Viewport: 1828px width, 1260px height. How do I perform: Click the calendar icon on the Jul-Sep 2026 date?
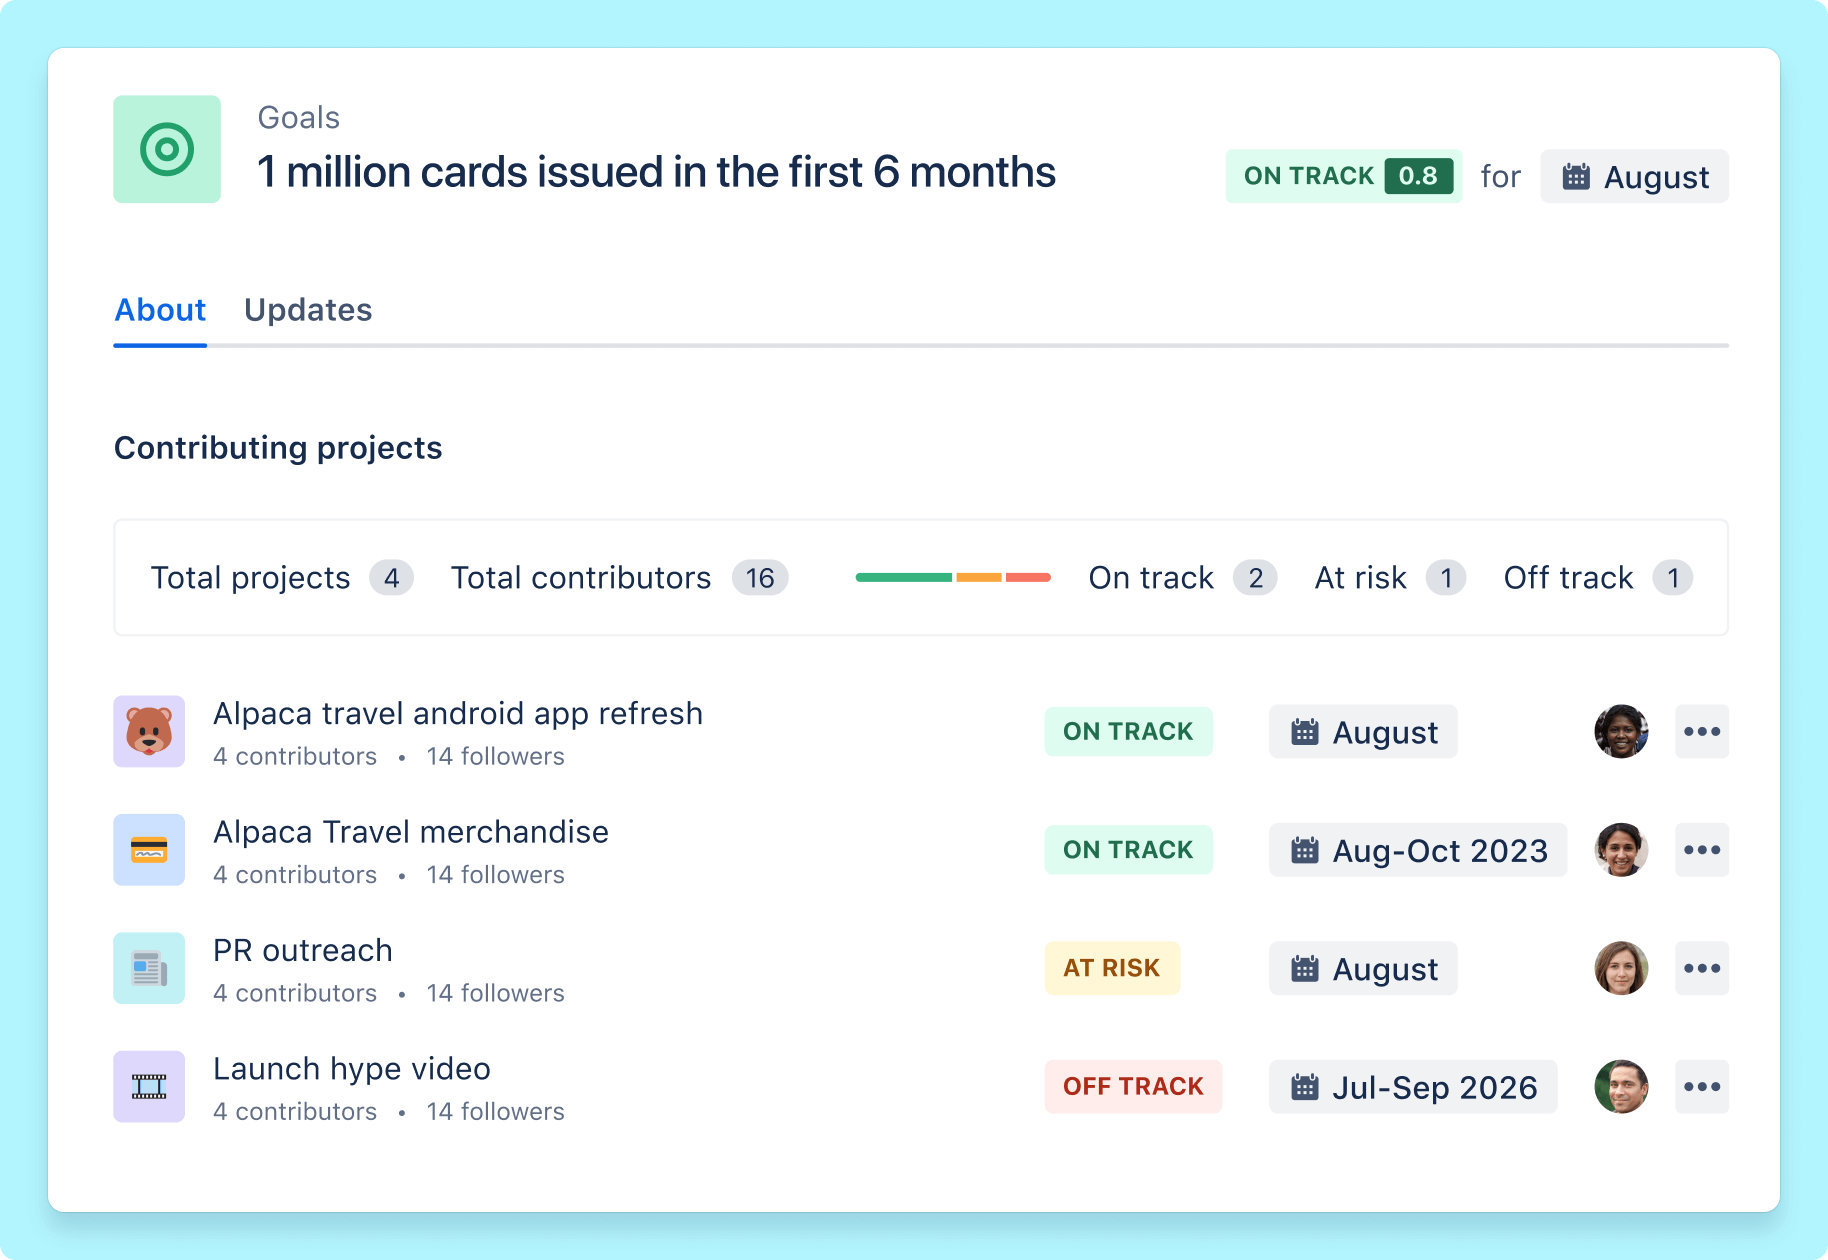[1305, 1086]
